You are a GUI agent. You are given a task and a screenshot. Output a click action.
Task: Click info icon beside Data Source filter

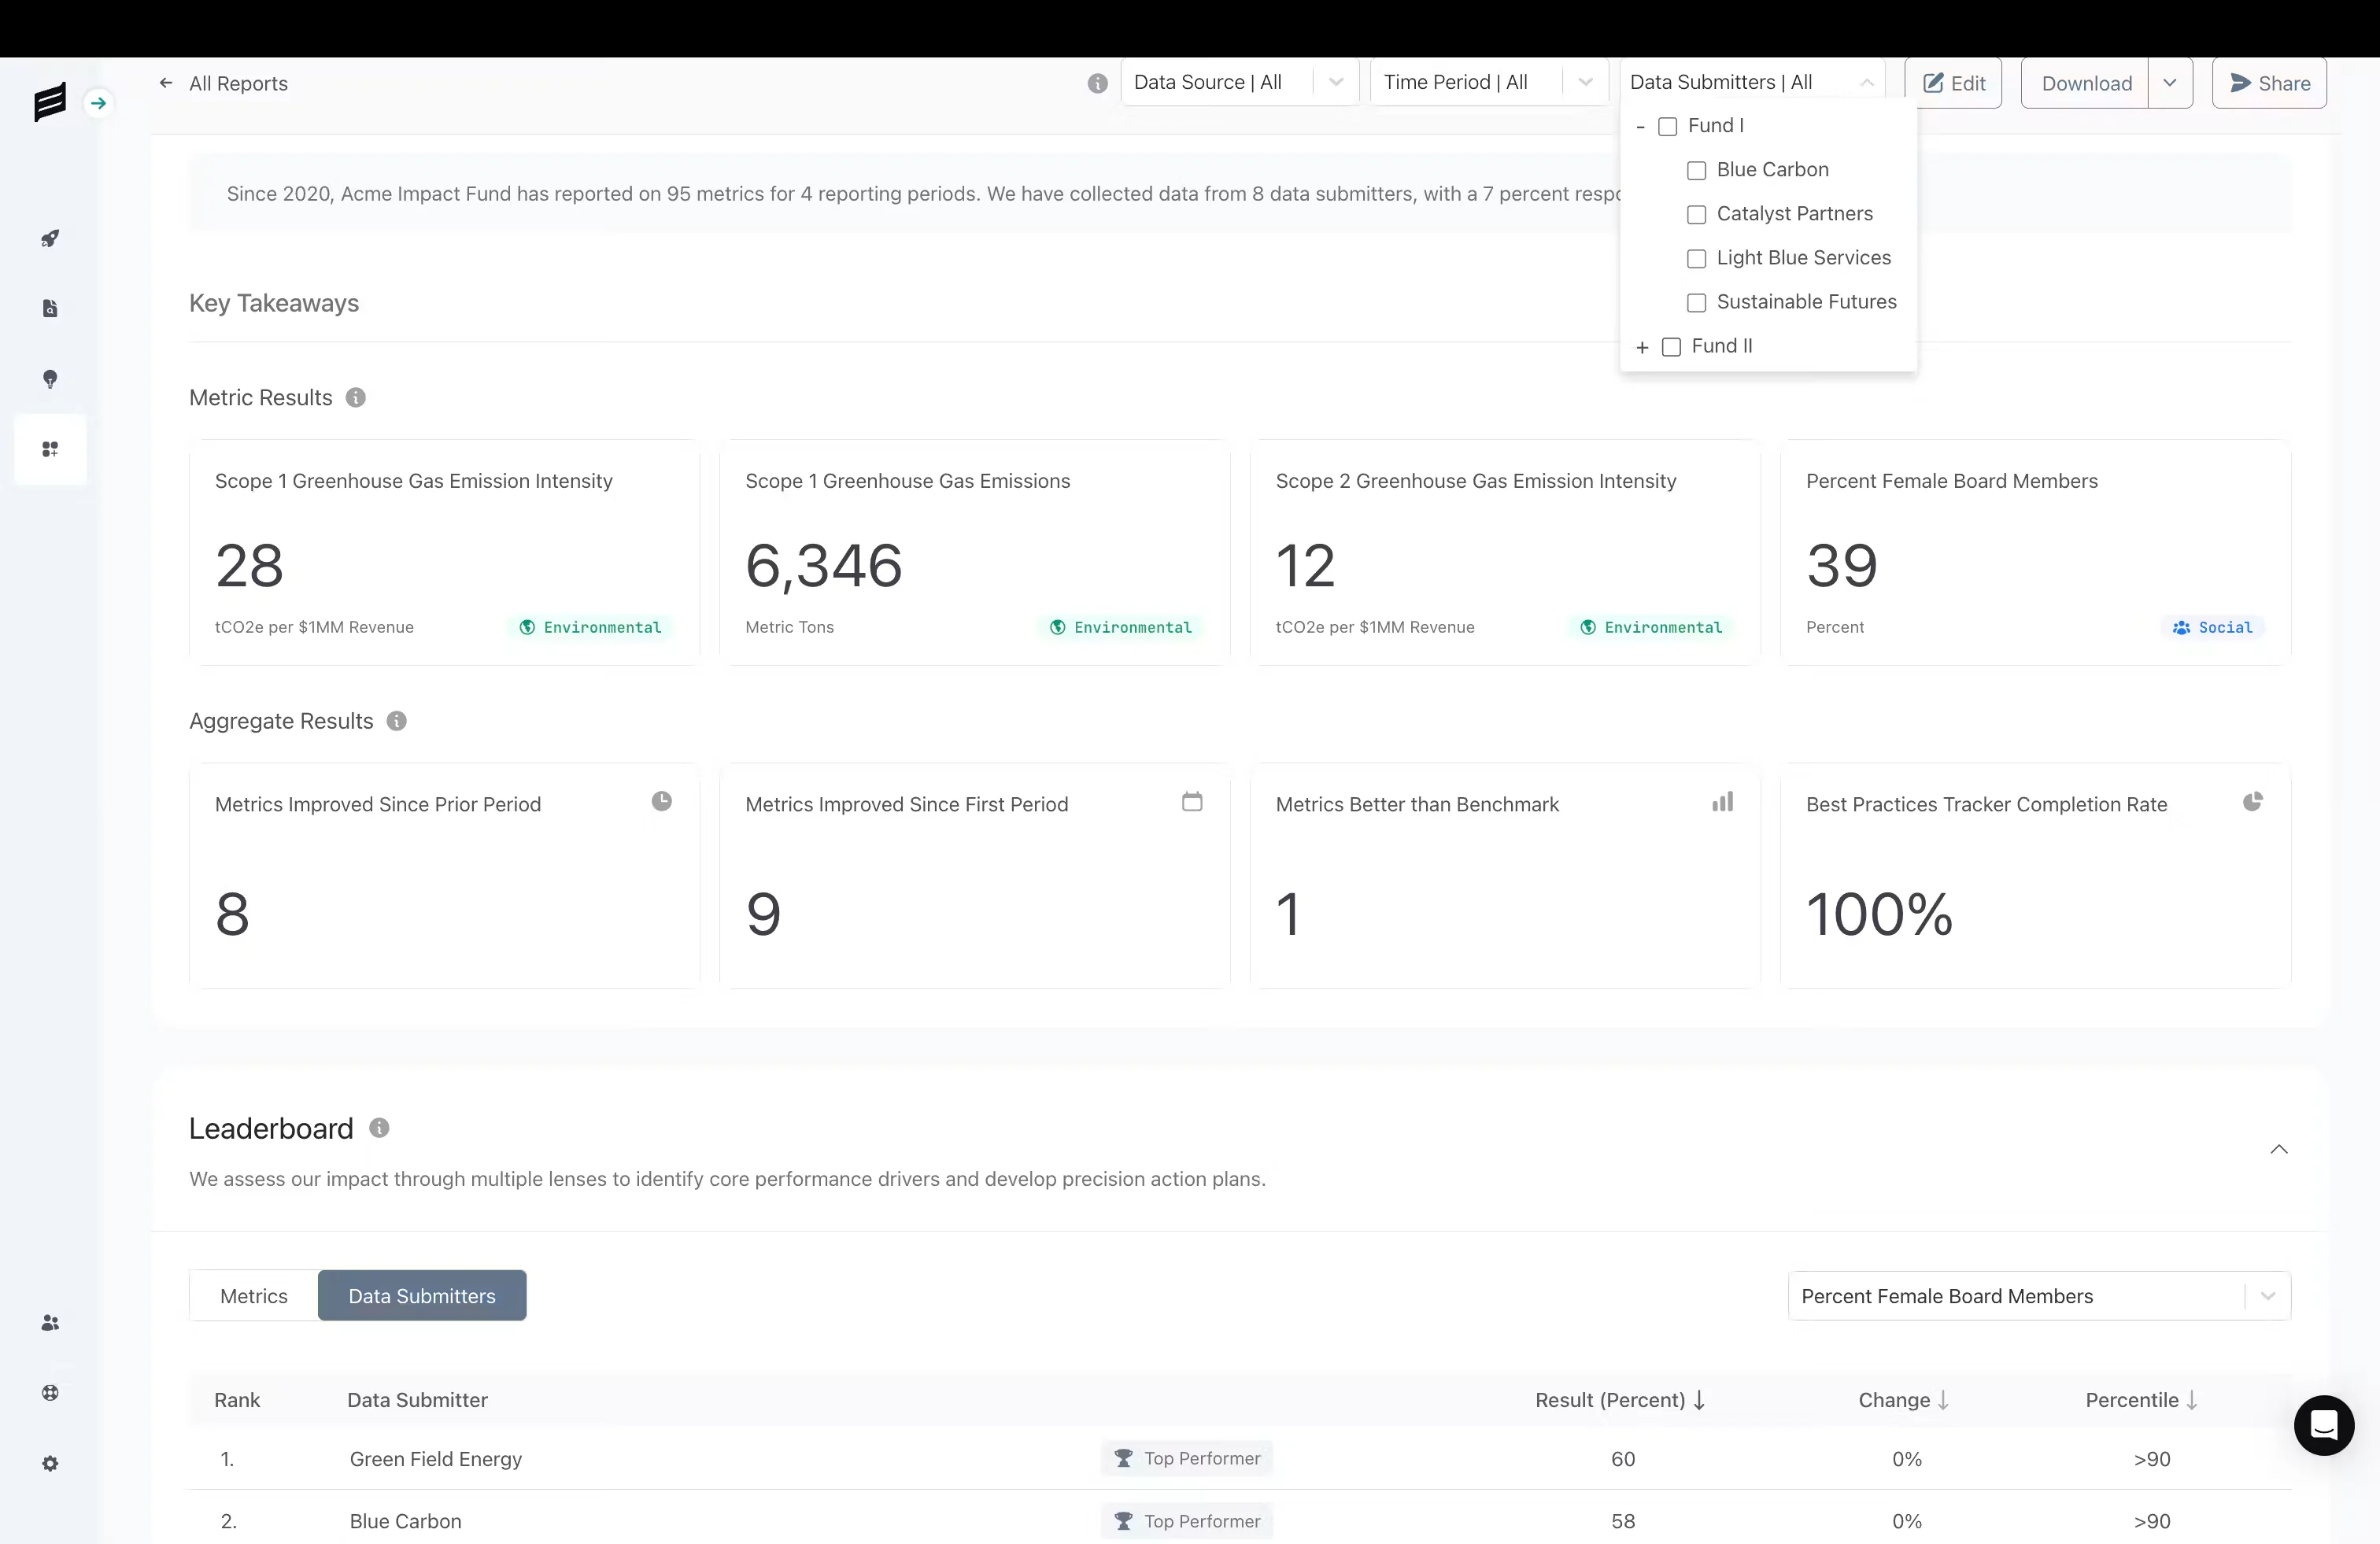(1097, 83)
